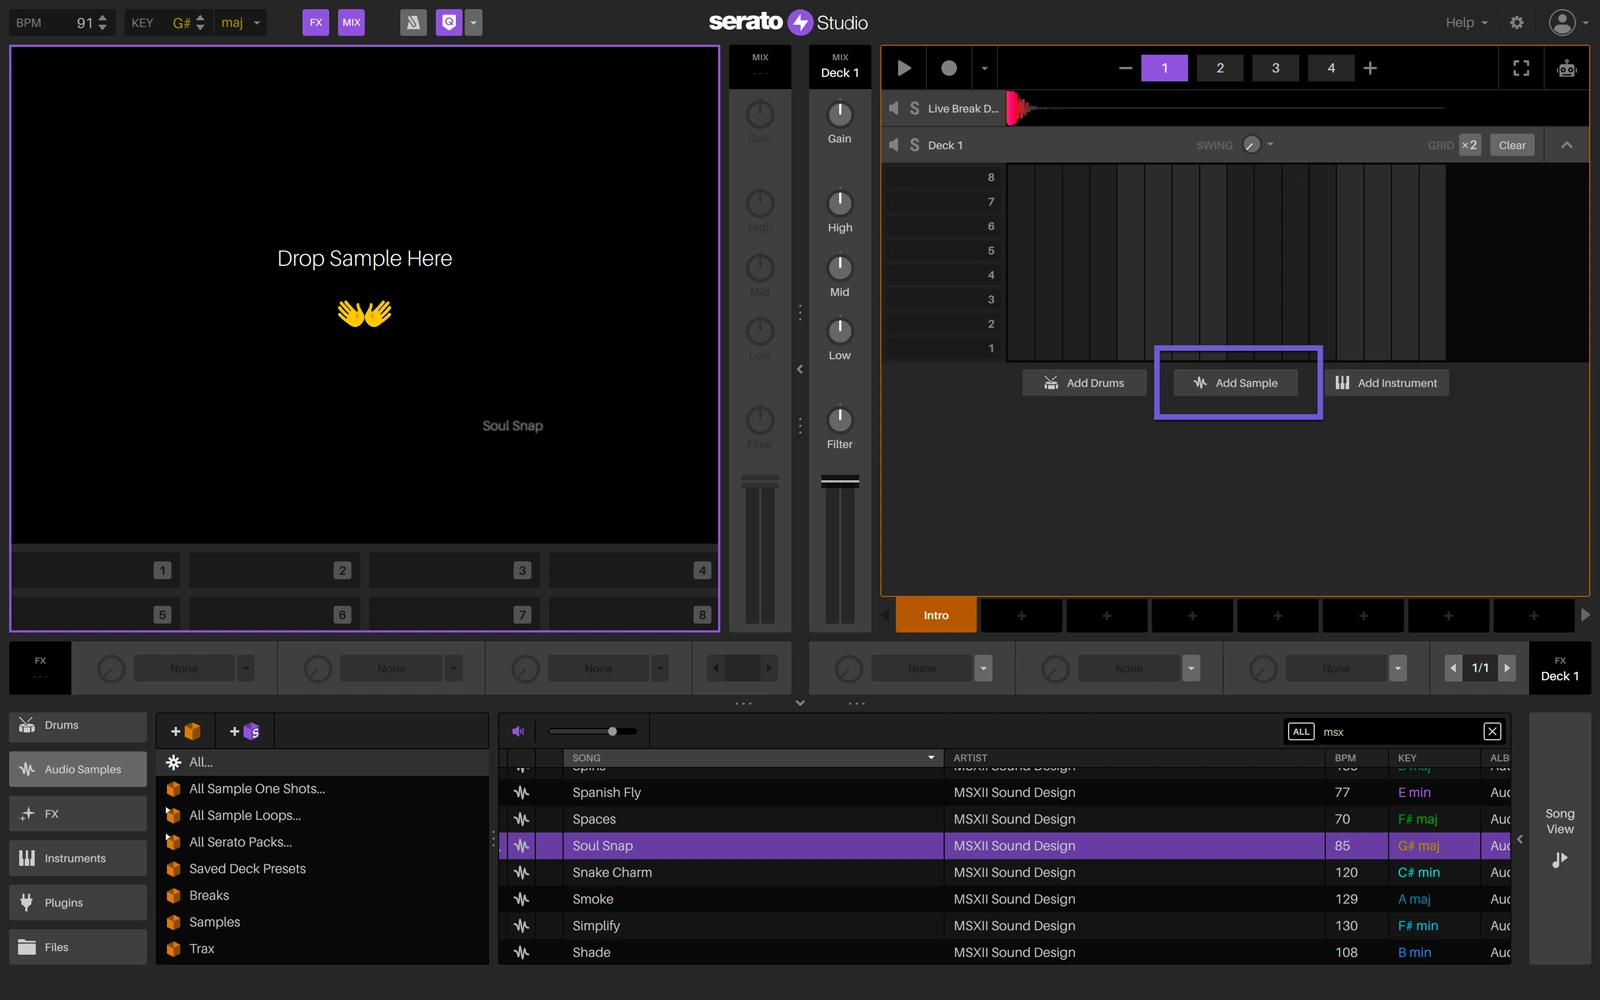The height and width of the screenshot is (1000, 1600).
Task: Toggle the fullscreen view icon
Action: tap(1521, 68)
